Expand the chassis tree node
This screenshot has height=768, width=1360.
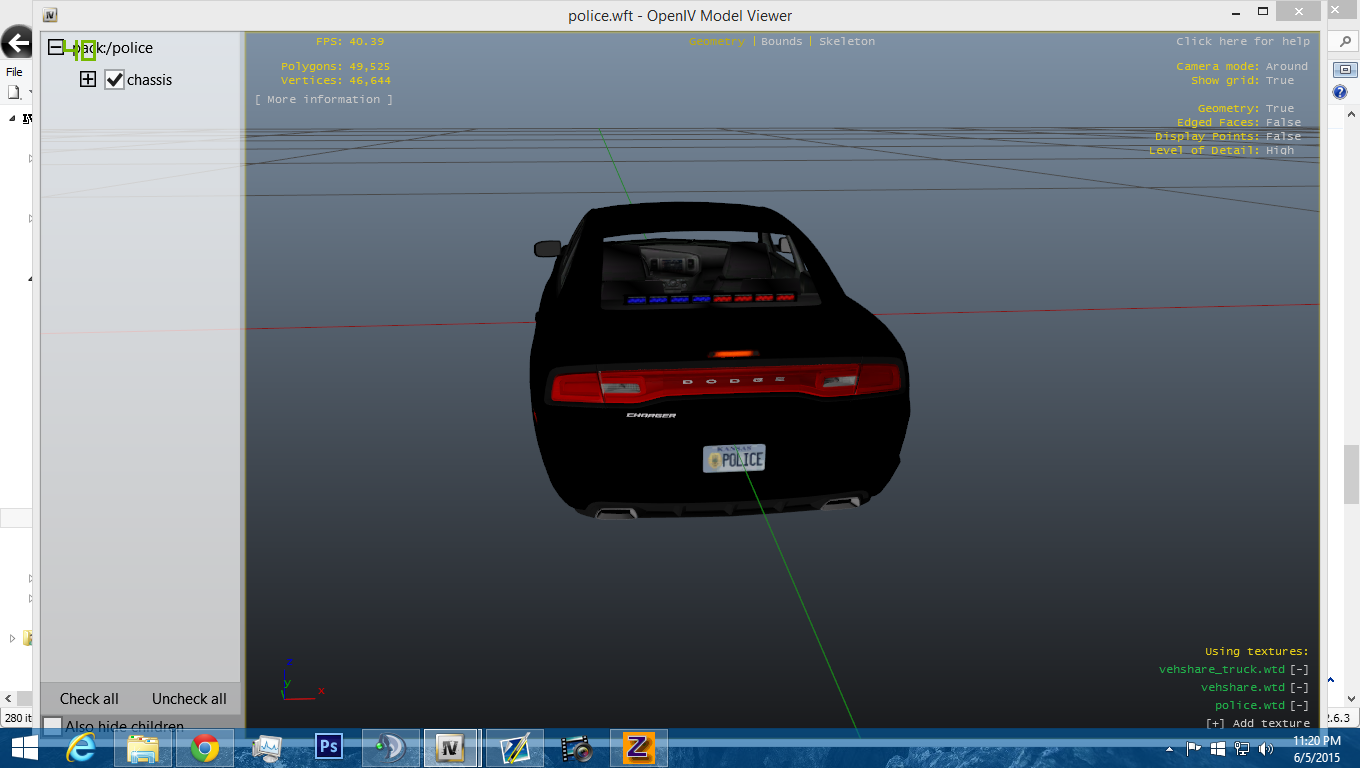pos(88,79)
